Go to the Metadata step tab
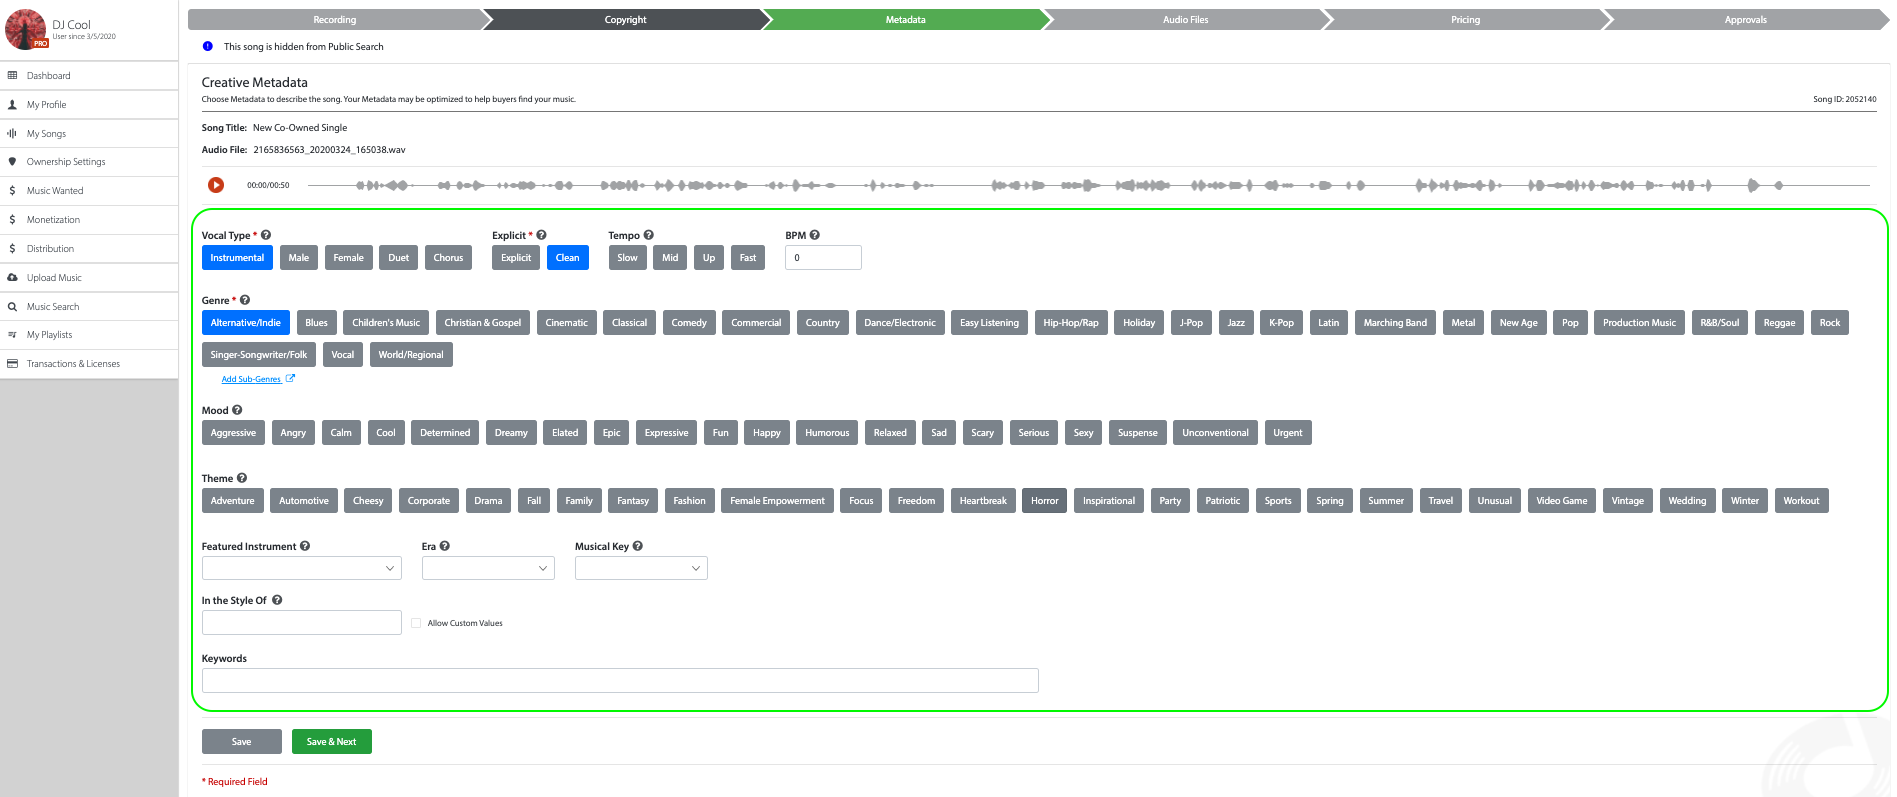Screen dimensions: 1897x797 pos(906,20)
